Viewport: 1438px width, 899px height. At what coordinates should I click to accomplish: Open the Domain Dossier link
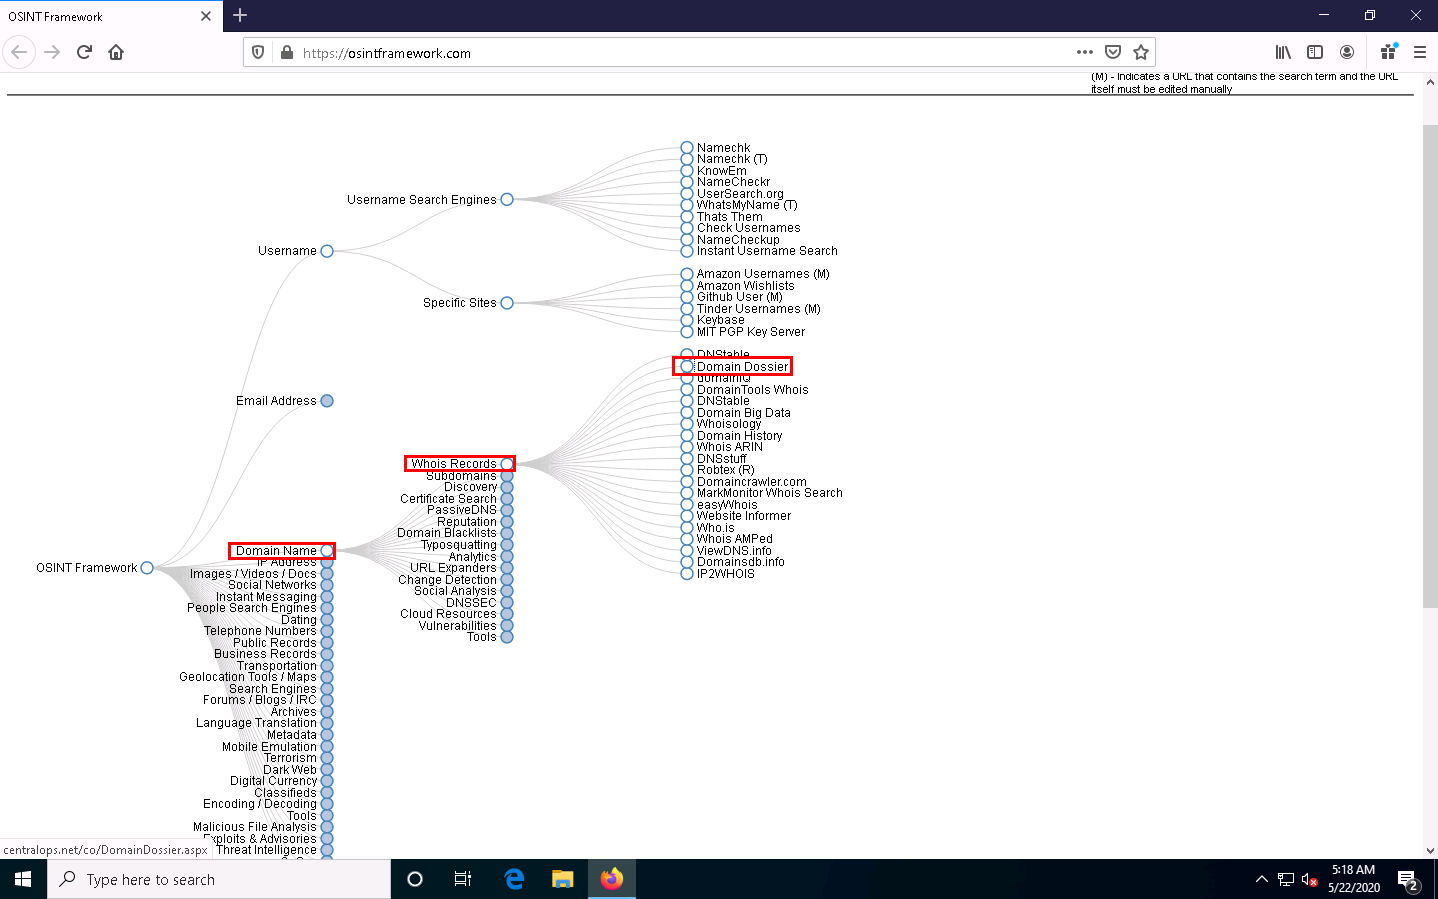[x=742, y=367]
